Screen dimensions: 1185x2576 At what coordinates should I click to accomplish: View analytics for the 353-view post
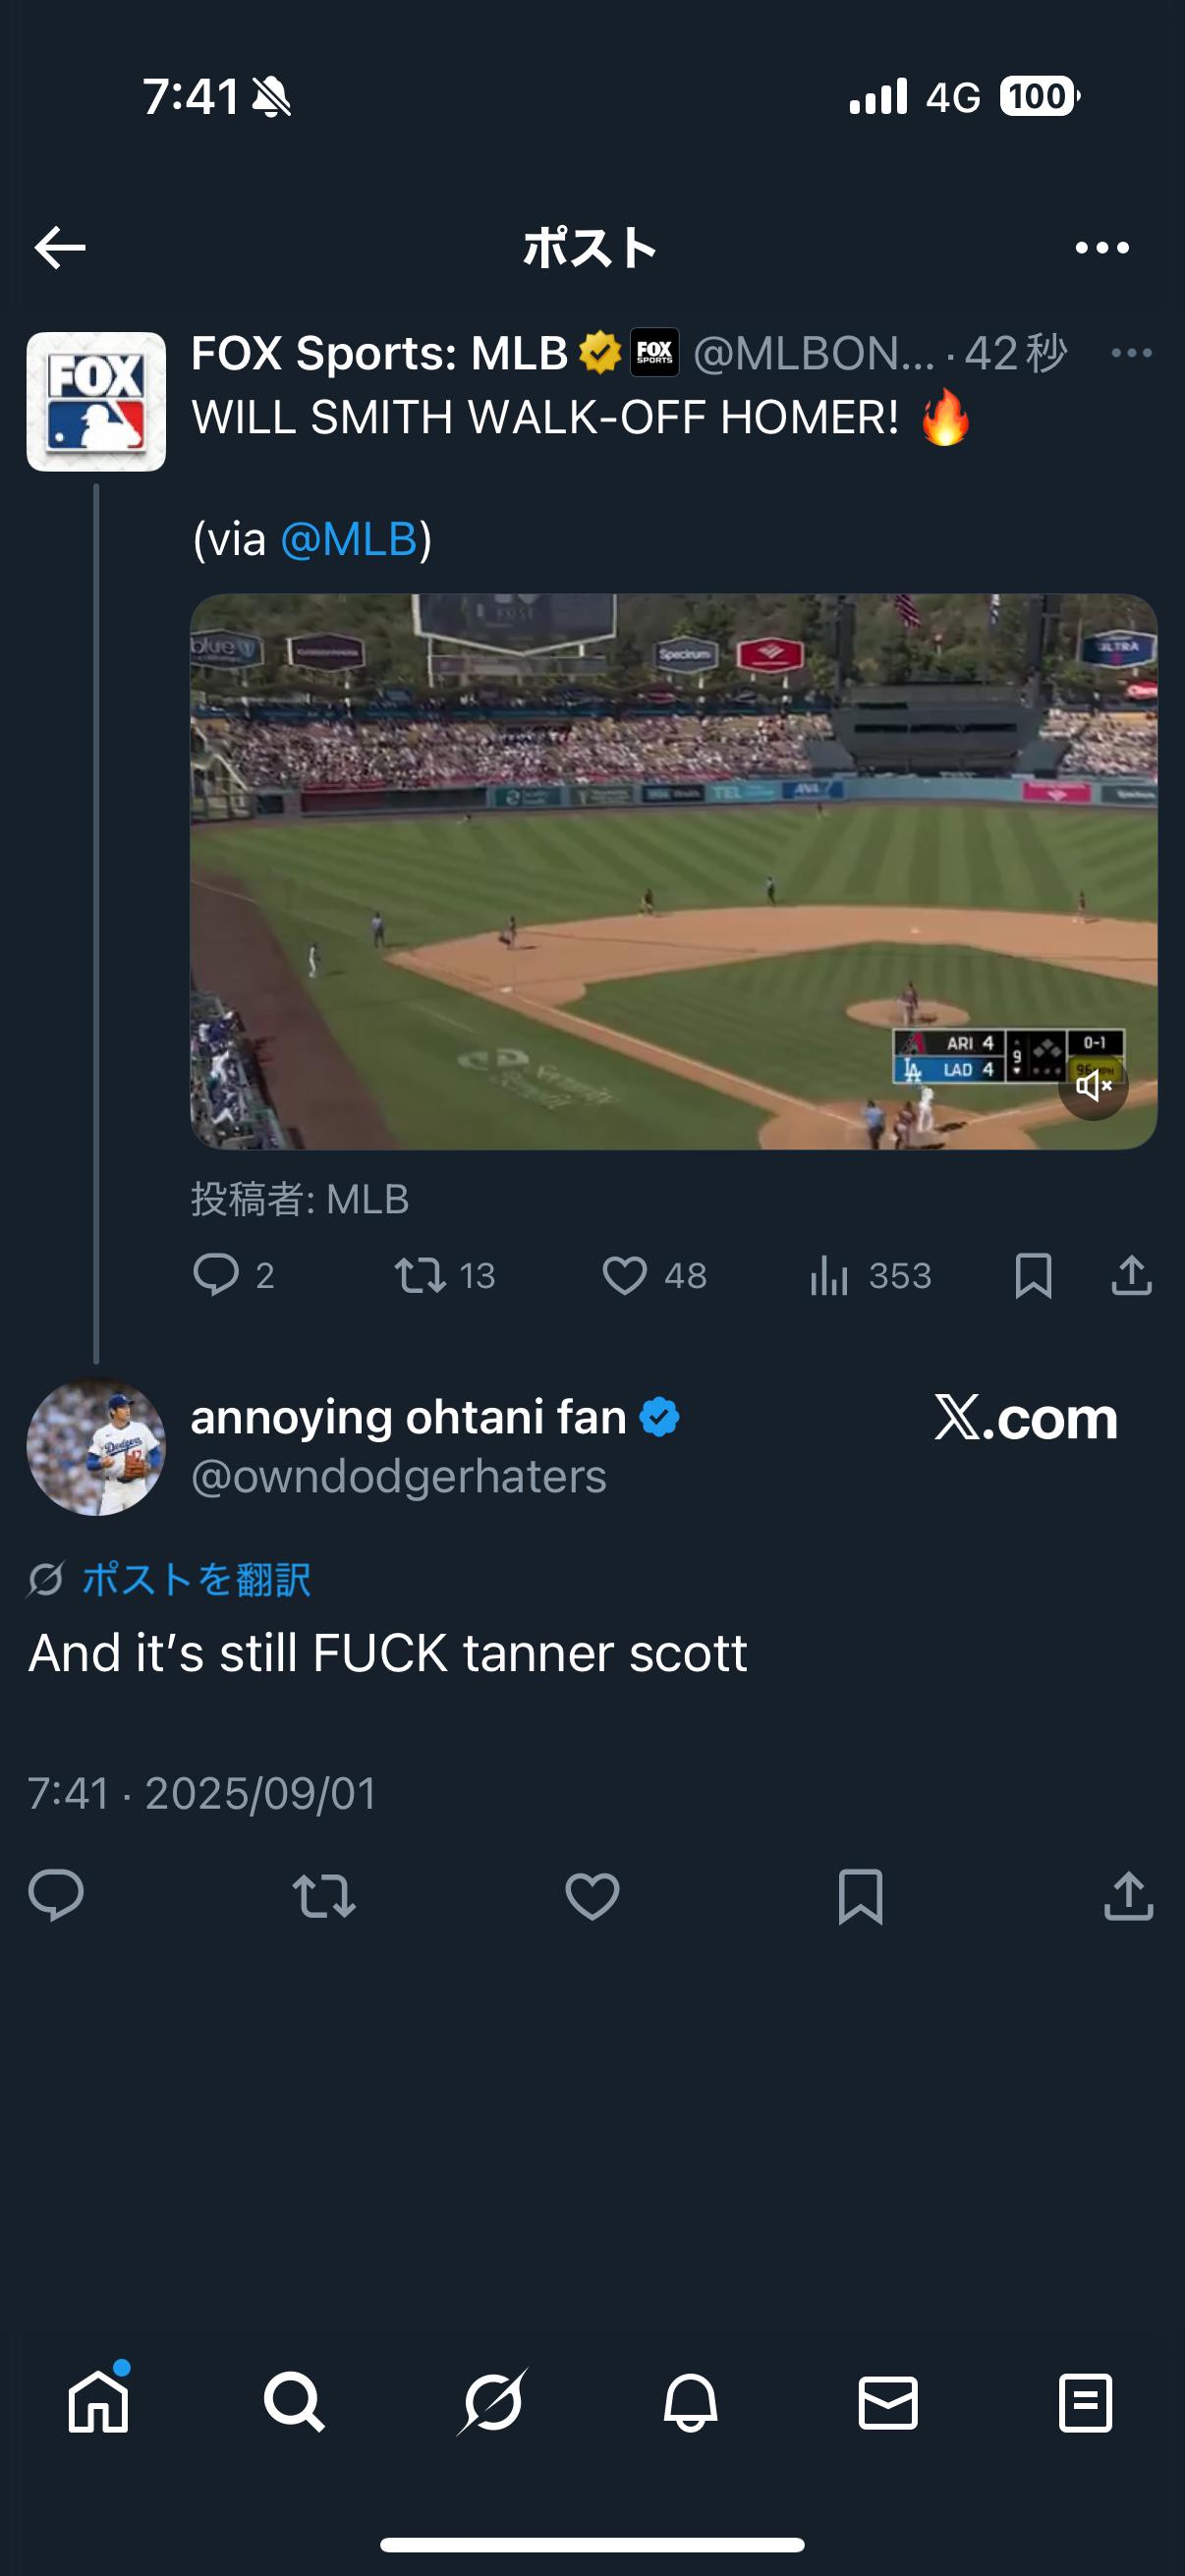click(830, 1276)
